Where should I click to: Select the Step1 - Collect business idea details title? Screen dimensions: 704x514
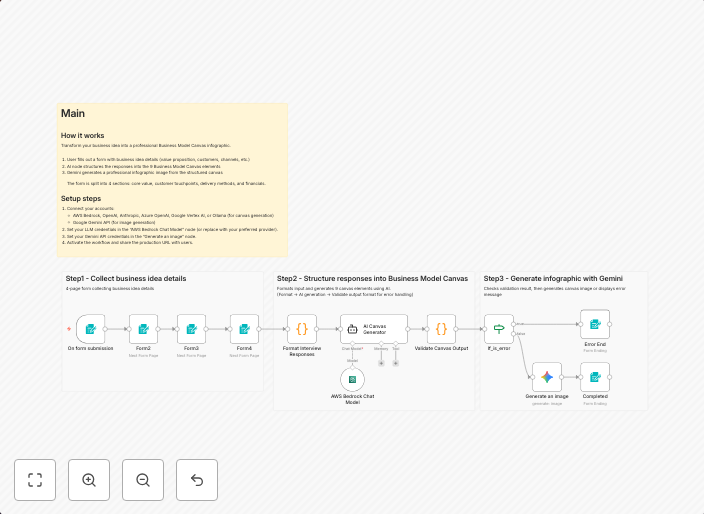click(x=126, y=279)
